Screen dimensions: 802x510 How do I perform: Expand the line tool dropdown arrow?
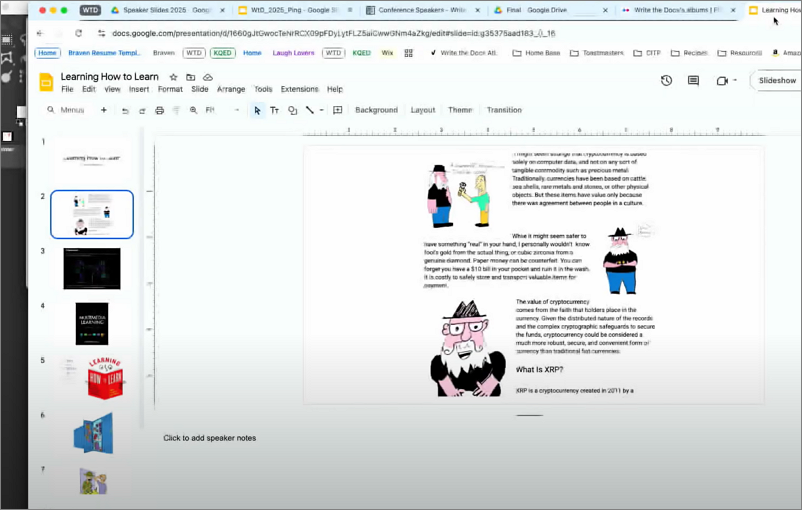322,110
